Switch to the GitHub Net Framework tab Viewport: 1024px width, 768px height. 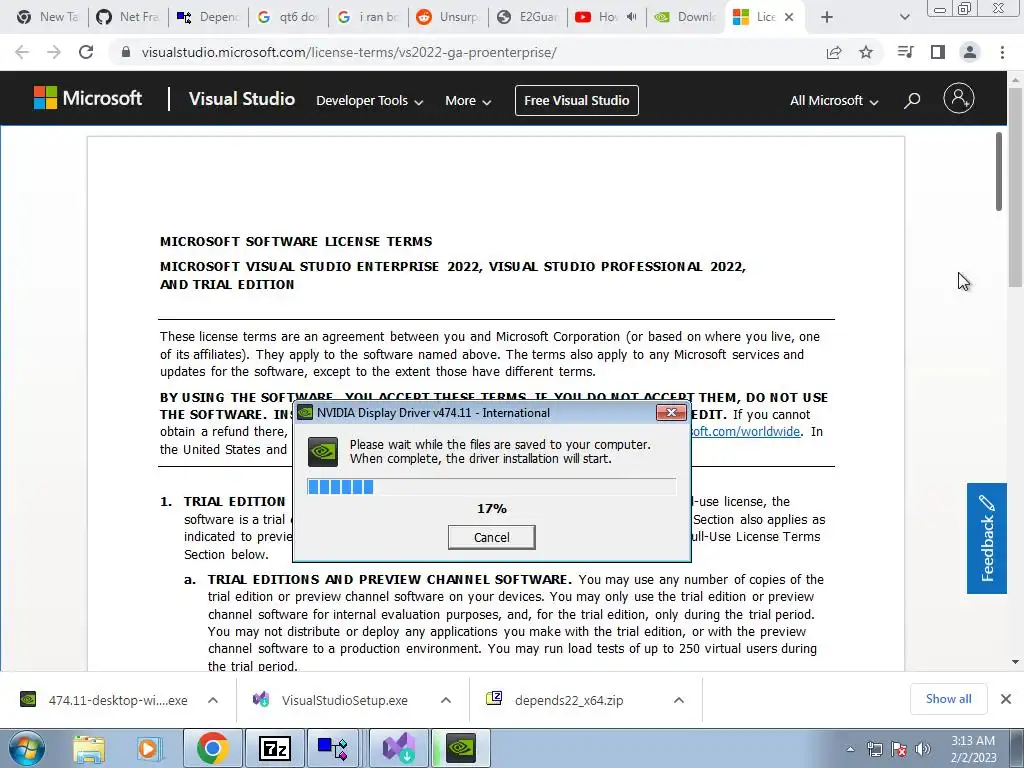128,18
